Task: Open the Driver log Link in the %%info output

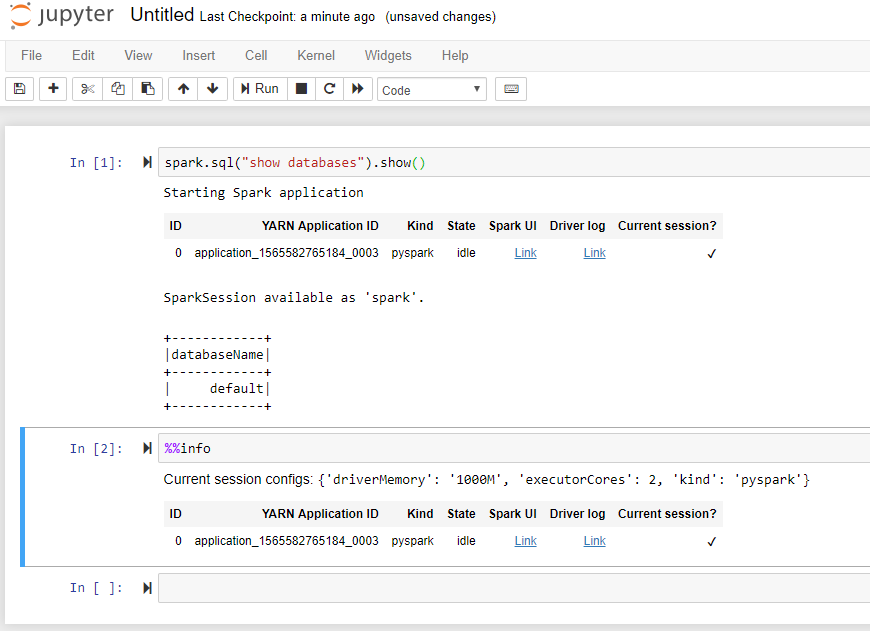Action: 594,540
